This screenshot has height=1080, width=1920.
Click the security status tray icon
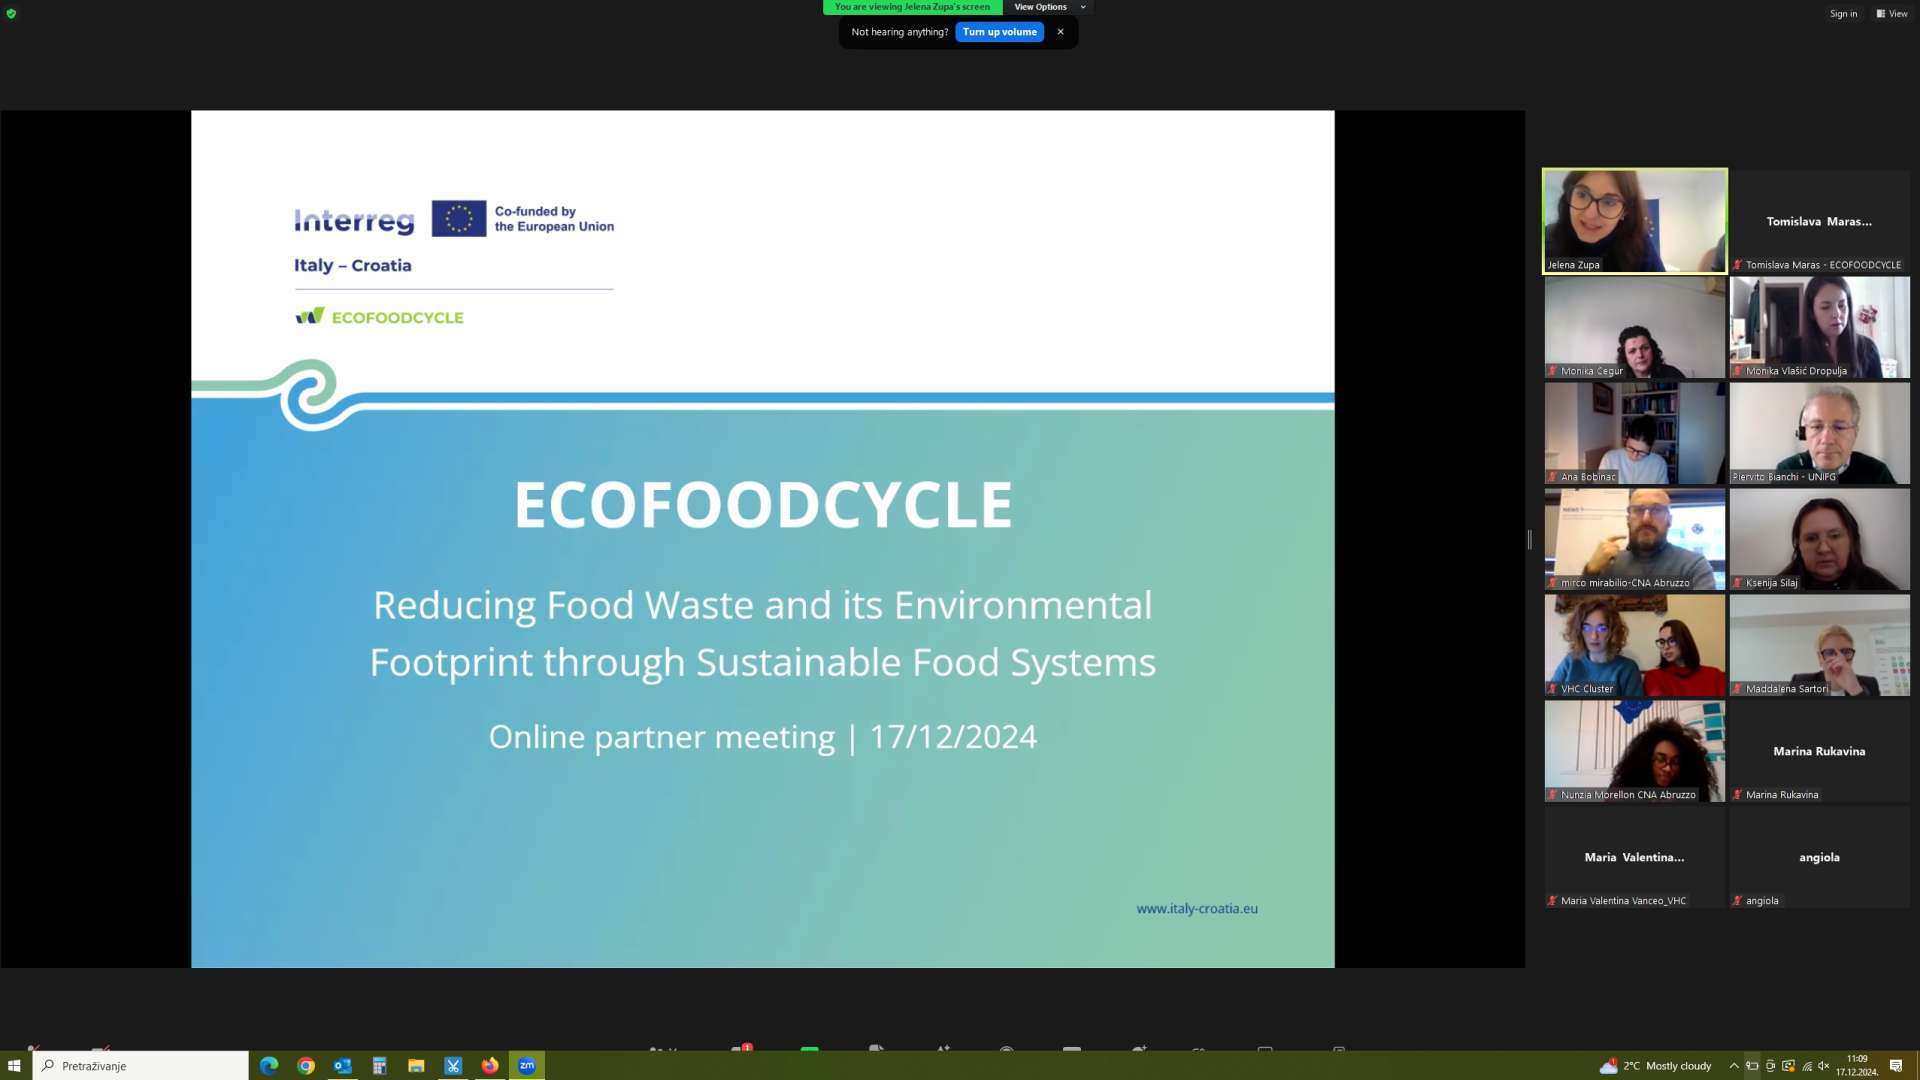point(1788,1066)
